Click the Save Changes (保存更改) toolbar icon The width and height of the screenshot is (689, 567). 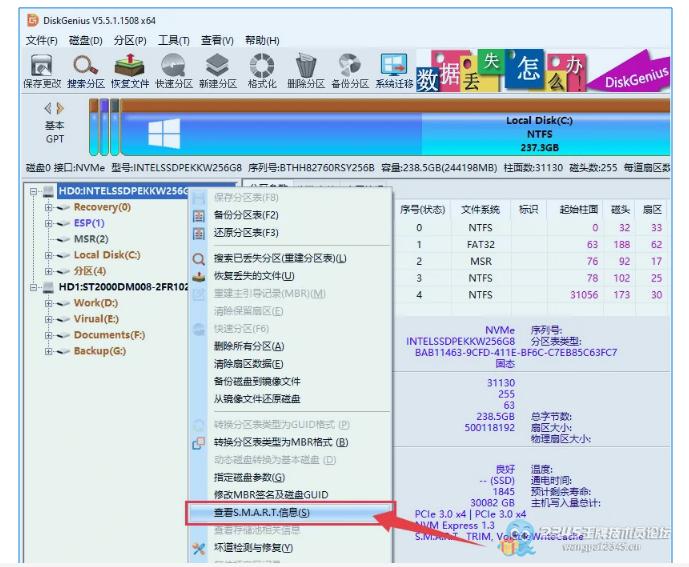(42, 68)
